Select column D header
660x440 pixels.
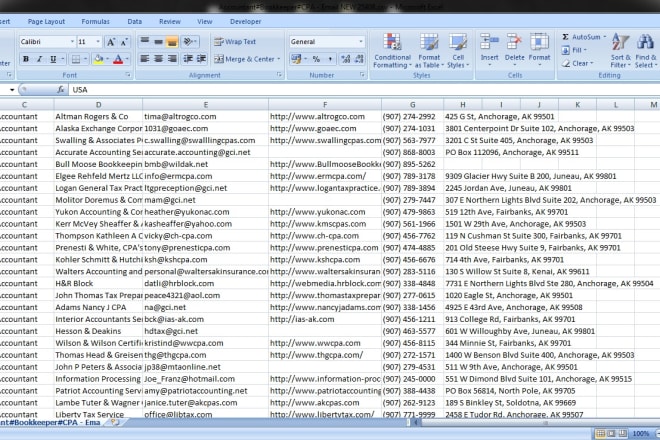tap(98, 104)
